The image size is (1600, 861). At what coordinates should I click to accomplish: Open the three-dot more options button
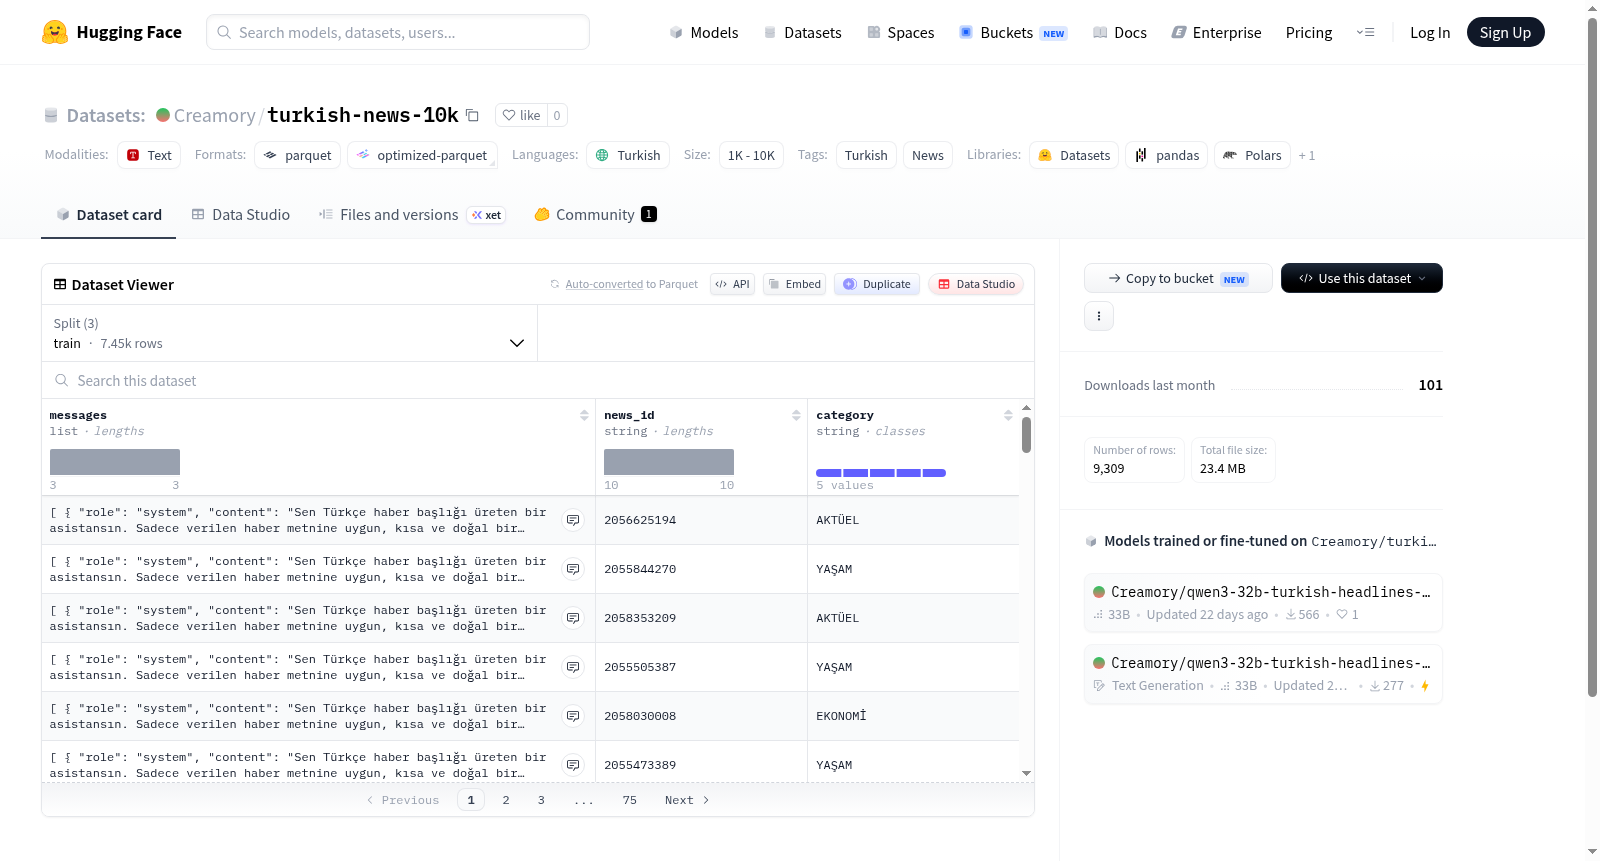[x=1099, y=316]
